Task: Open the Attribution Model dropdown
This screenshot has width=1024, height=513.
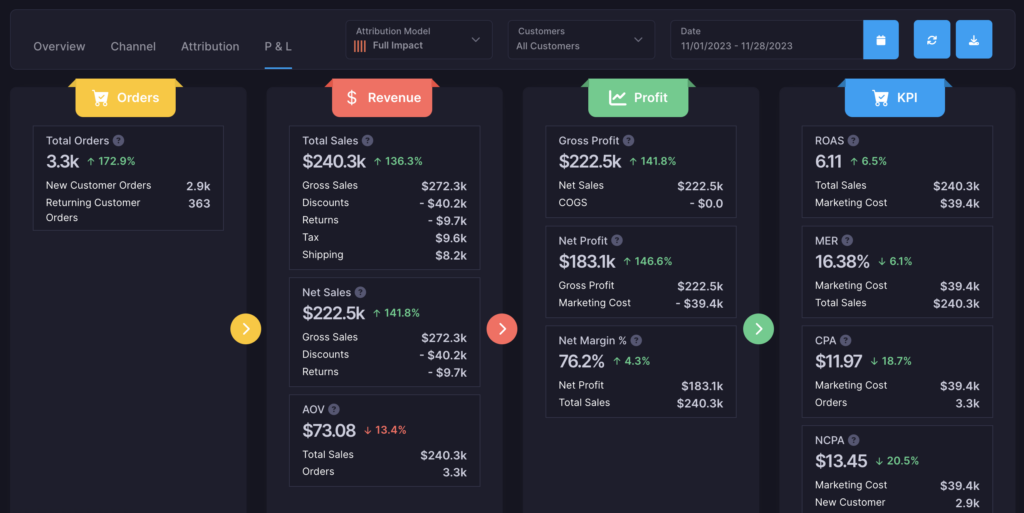Action: point(419,40)
